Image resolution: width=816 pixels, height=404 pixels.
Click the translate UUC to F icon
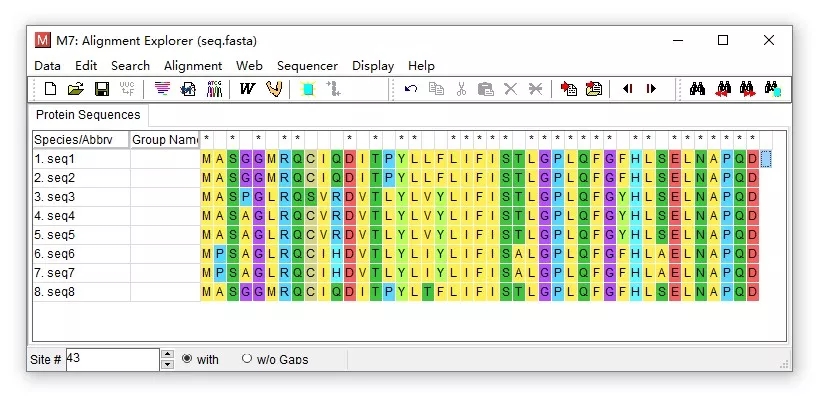127,89
